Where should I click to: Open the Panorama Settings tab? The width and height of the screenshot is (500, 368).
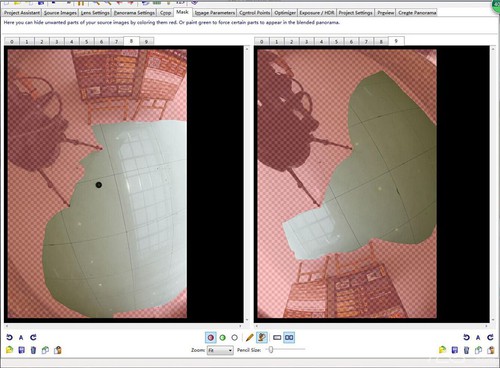(x=134, y=13)
